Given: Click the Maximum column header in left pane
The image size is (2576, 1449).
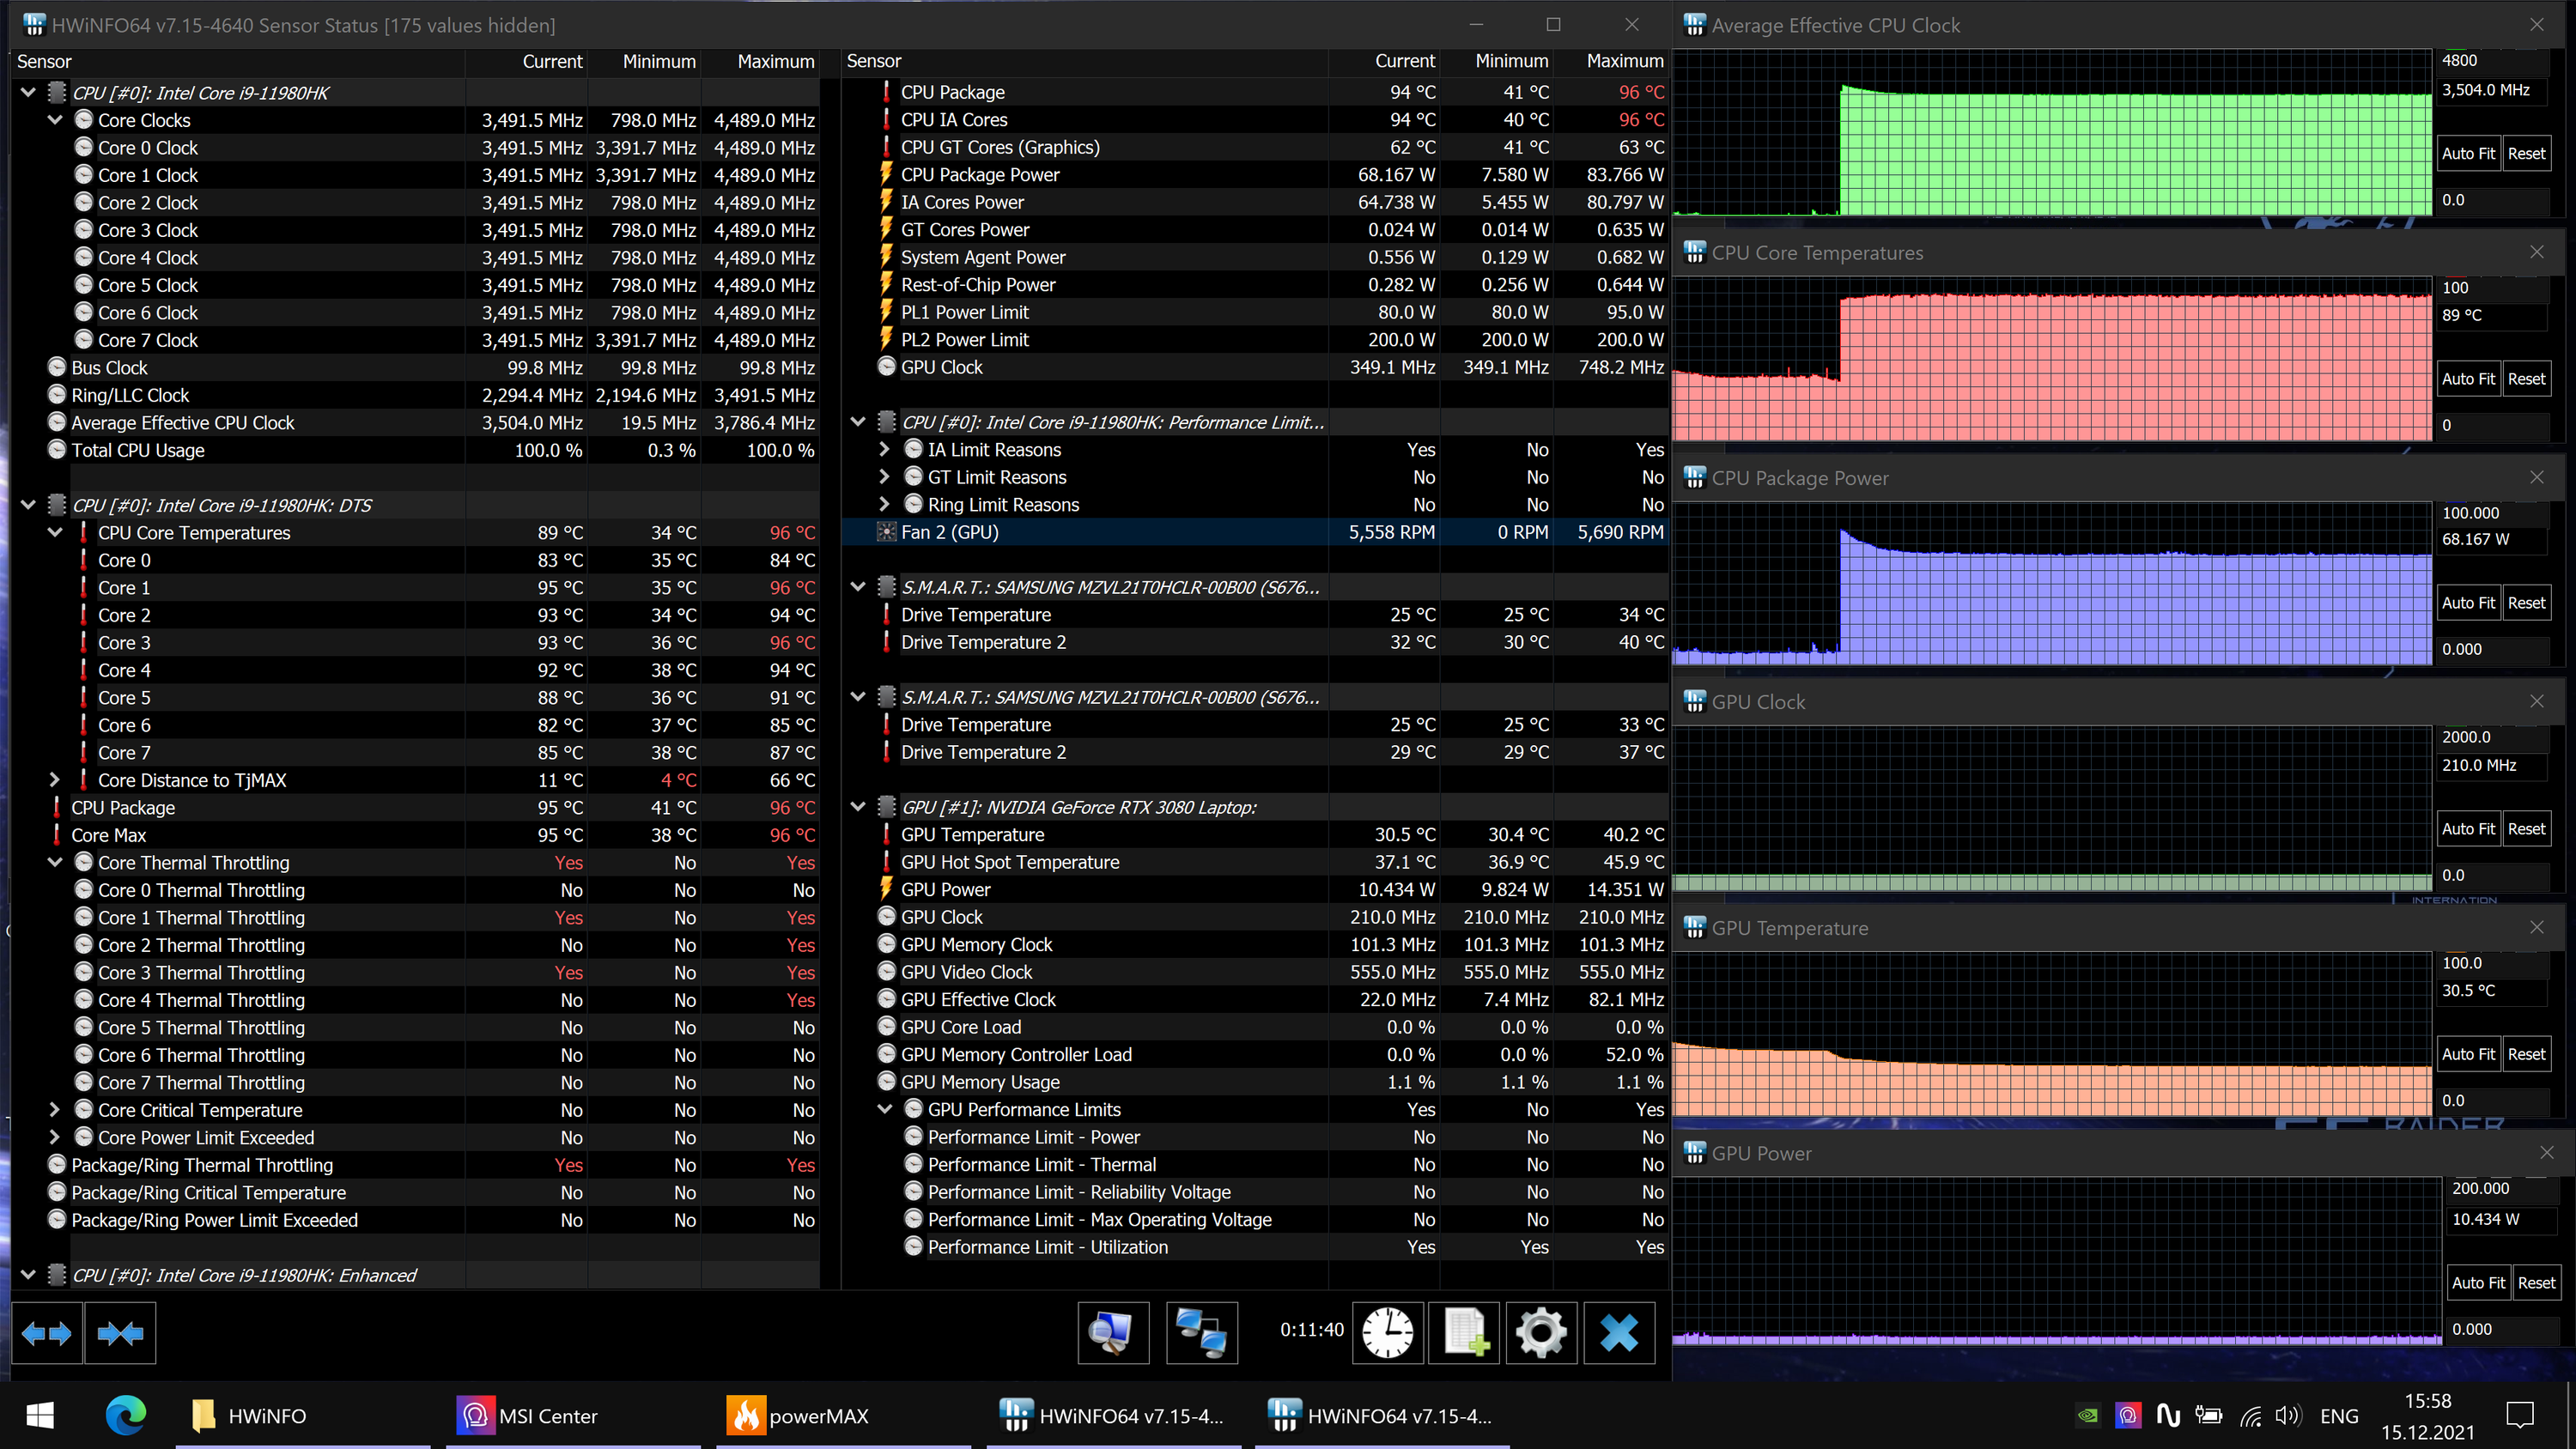Looking at the screenshot, I should [775, 61].
